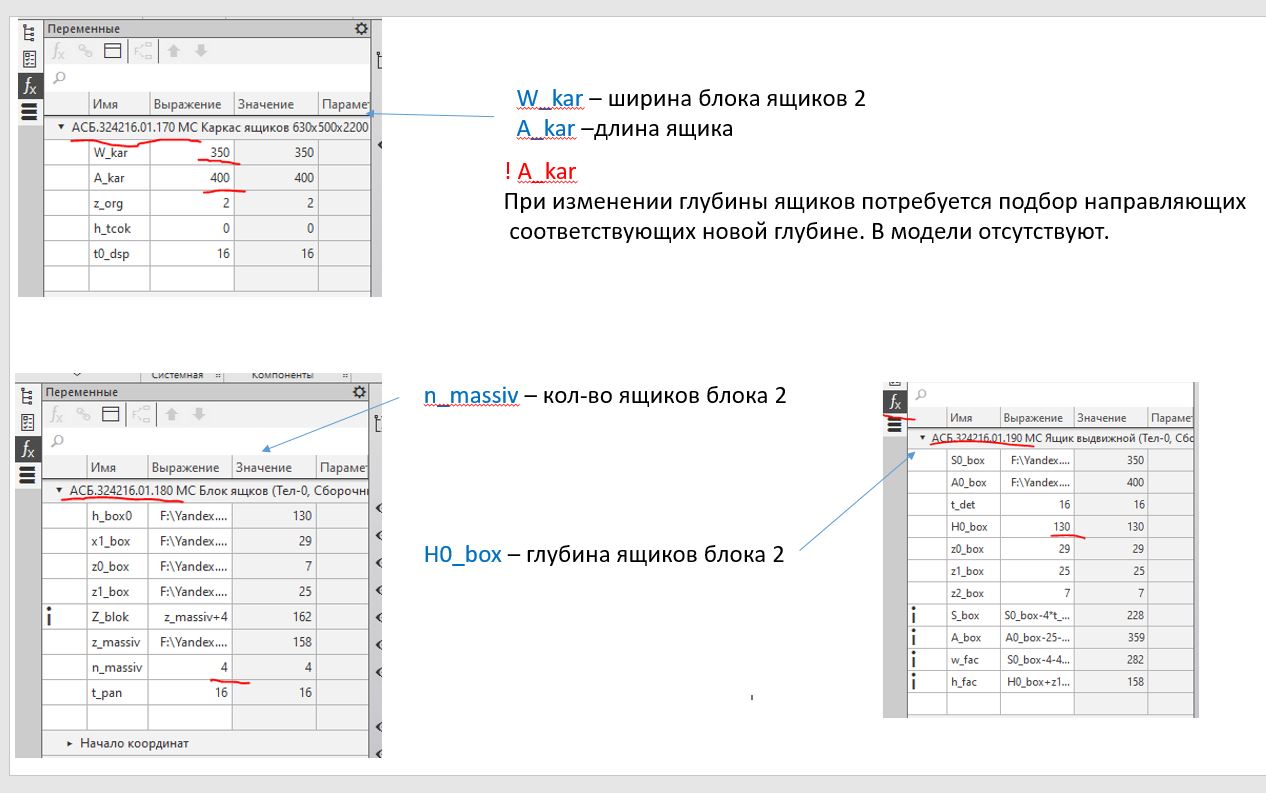The image size is (1266, 793).
Task: Click the search magnifier in the right-hand panel
Action: pos(921,395)
